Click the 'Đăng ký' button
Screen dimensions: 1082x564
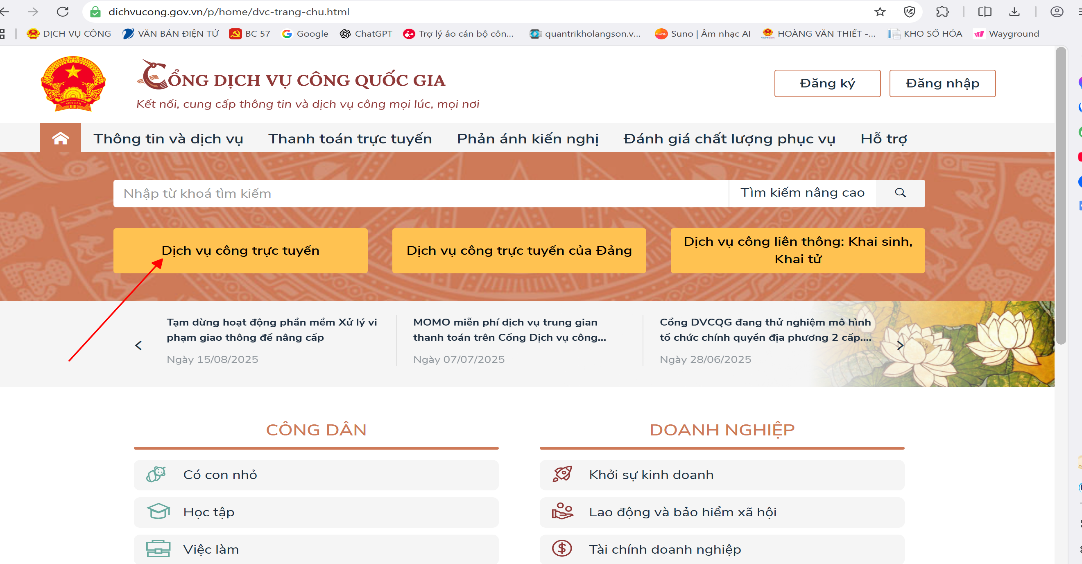tap(827, 83)
